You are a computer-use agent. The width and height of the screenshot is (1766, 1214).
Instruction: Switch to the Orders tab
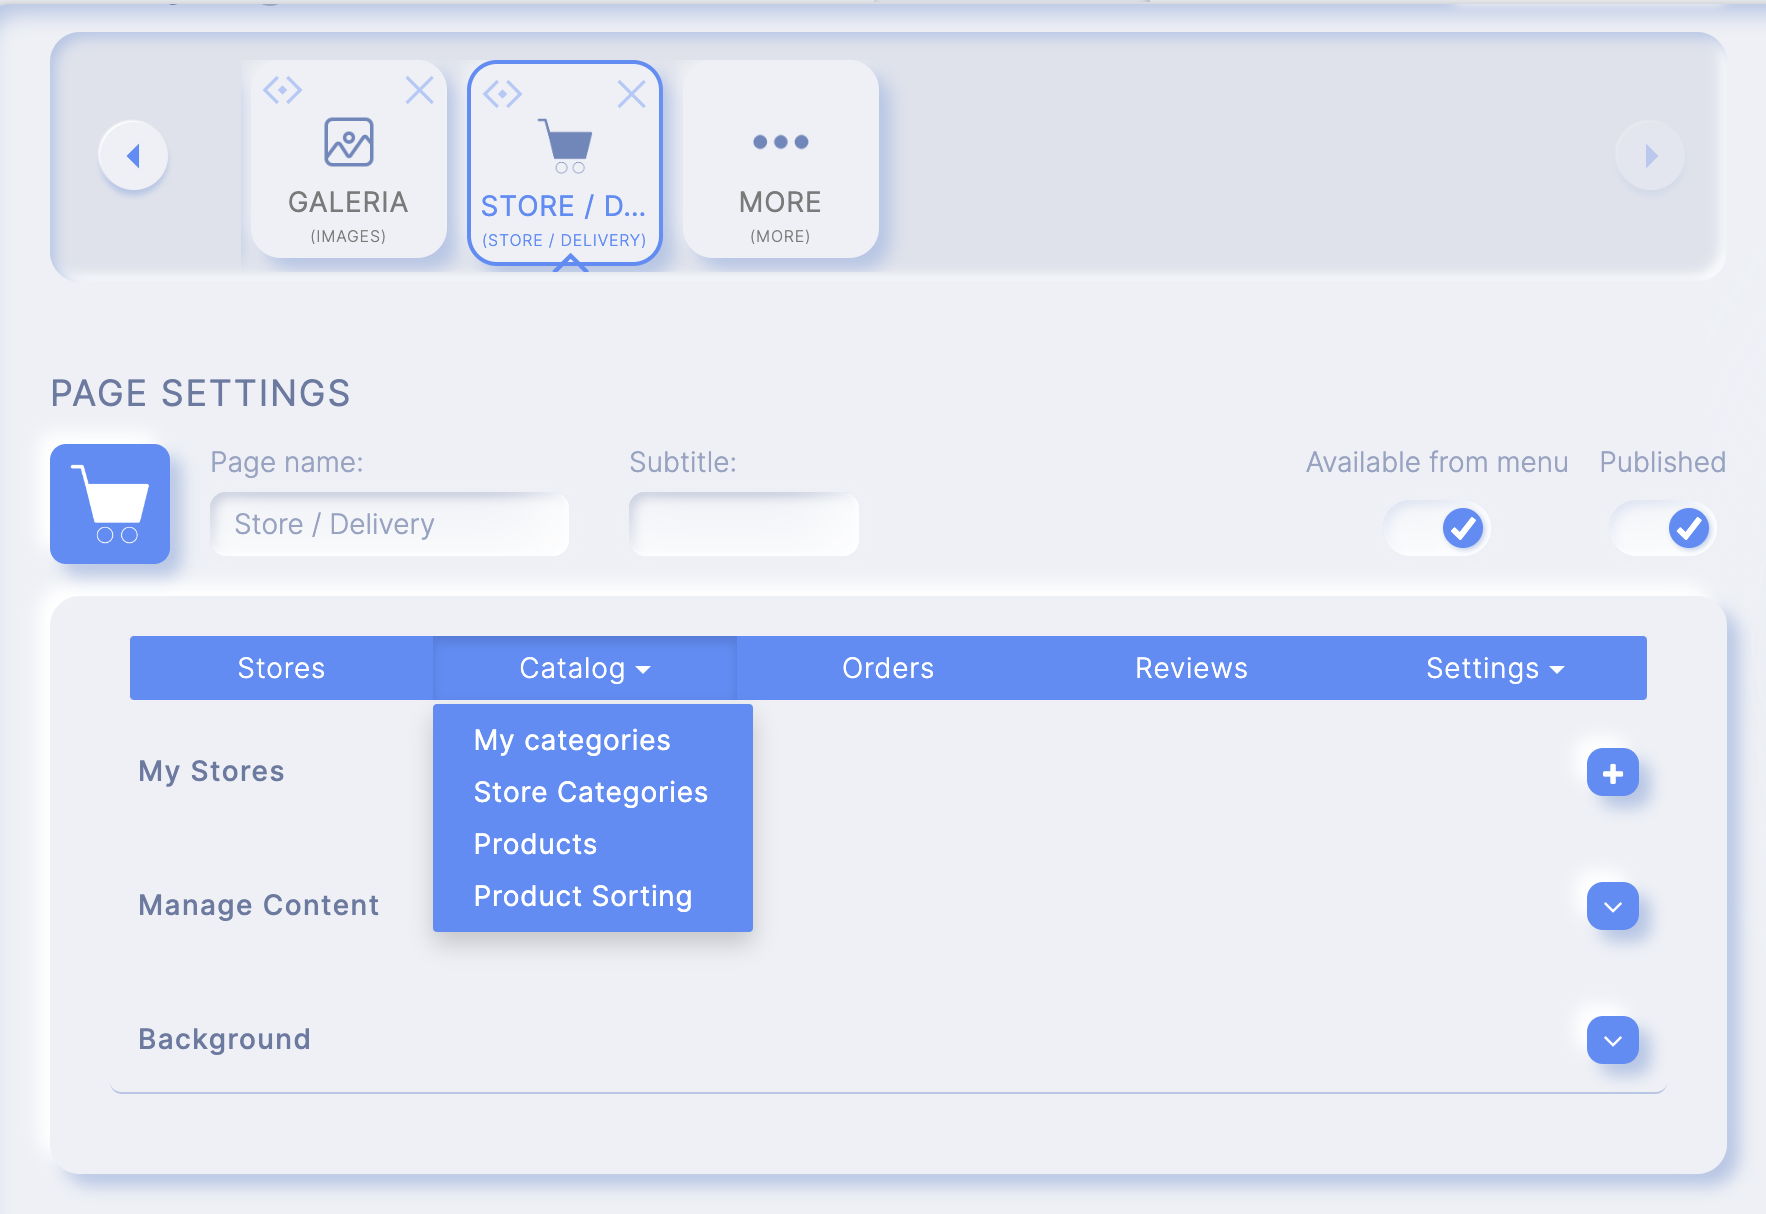pos(888,668)
